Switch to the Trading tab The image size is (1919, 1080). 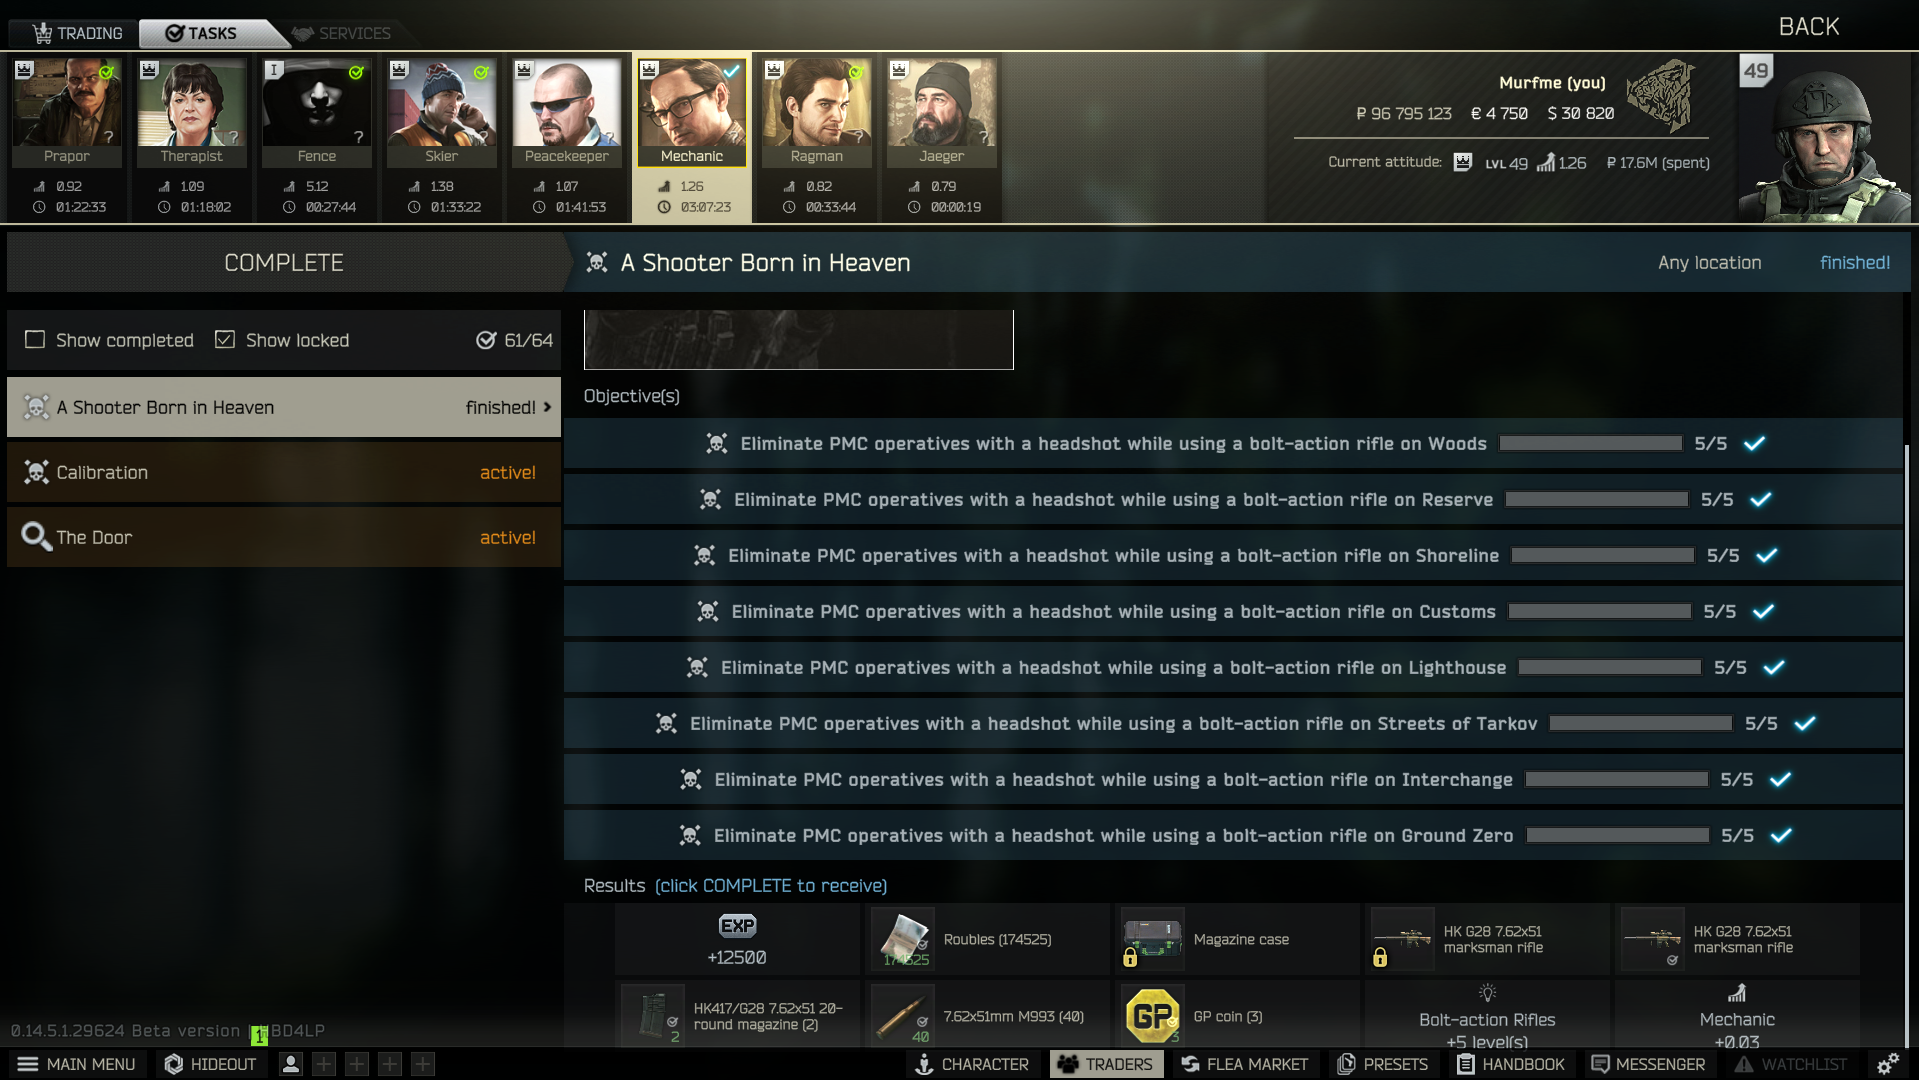[x=77, y=33]
